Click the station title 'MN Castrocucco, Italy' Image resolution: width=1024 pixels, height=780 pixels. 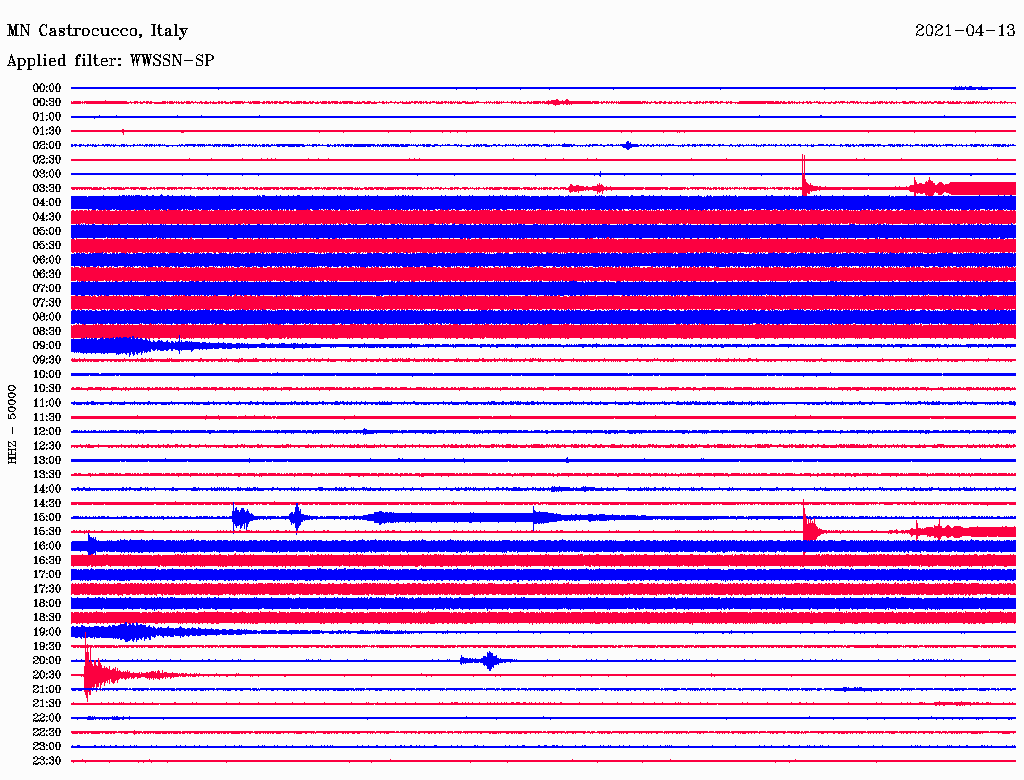click(x=97, y=31)
